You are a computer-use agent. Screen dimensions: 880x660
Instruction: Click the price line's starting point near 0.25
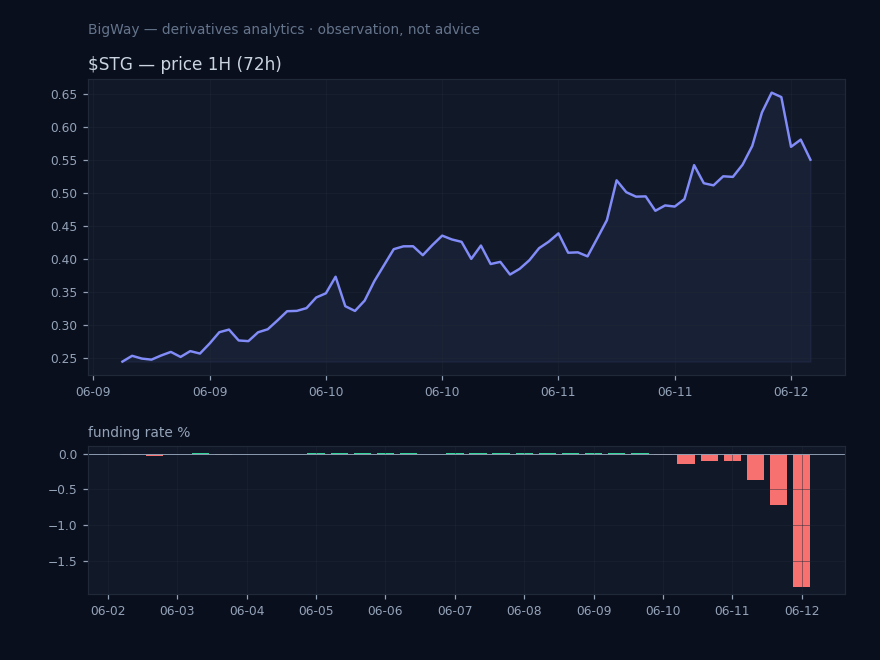click(x=122, y=362)
